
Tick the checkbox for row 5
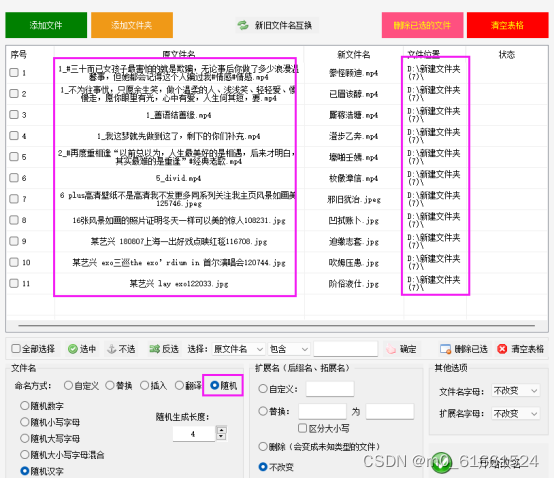(x=14, y=156)
